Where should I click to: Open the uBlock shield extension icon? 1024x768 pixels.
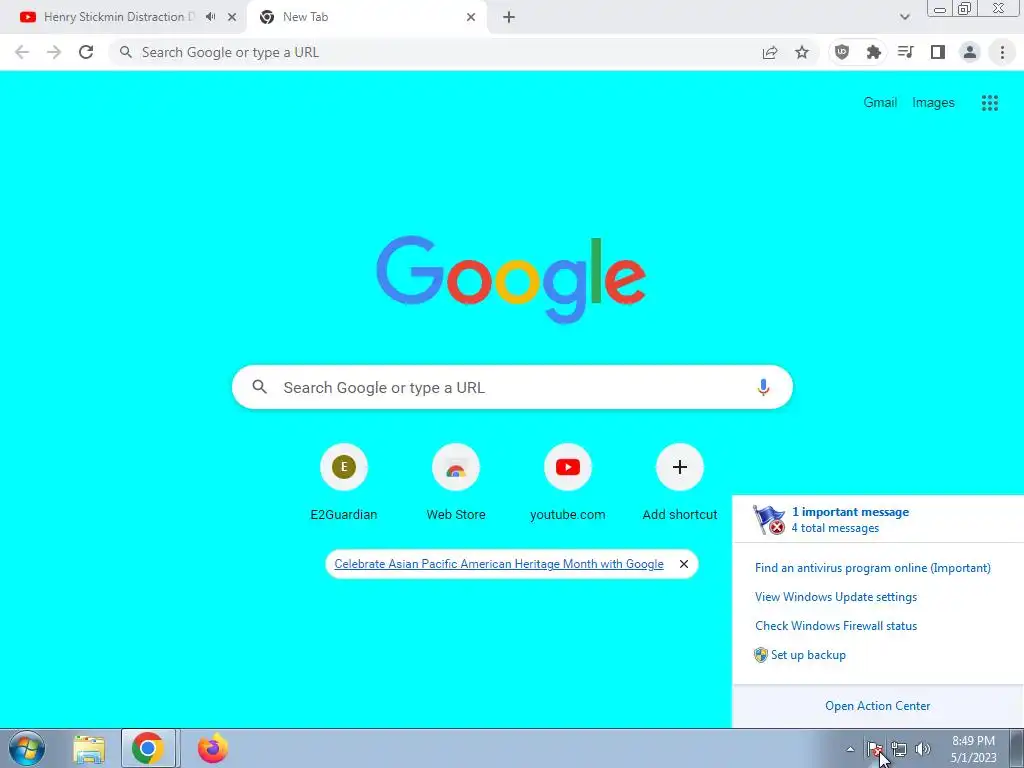(842, 52)
